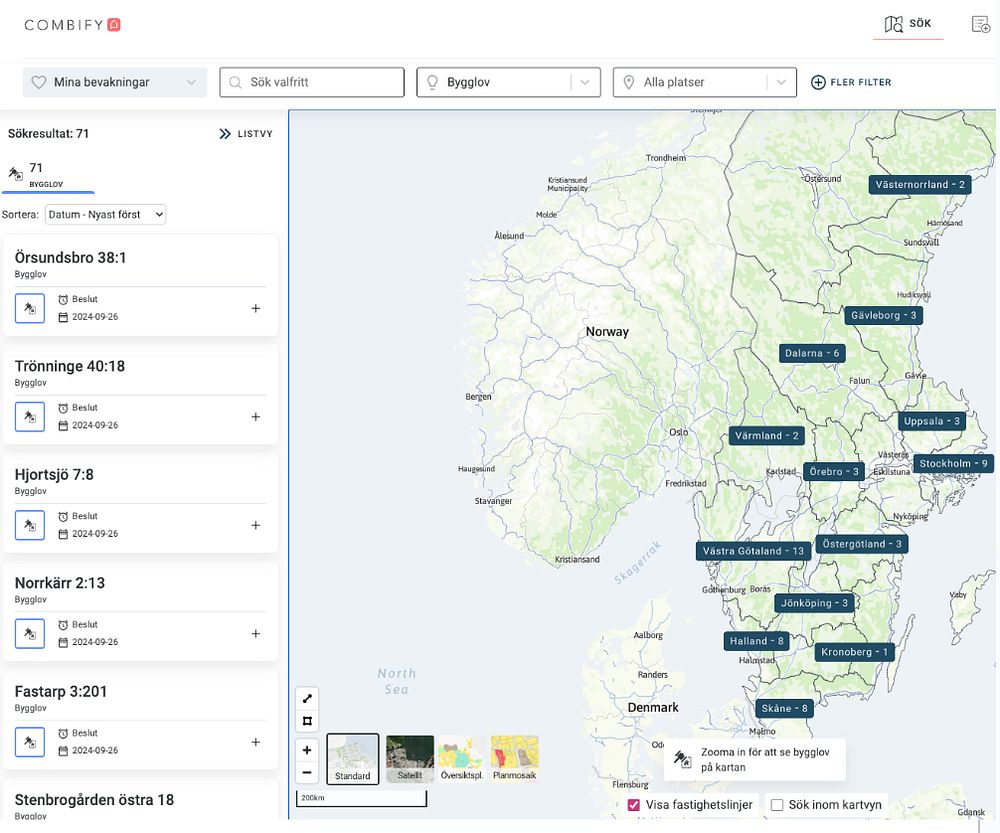1000x833 pixels.
Task: Click the FLER FILTER button
Action: tap(851, 82)
